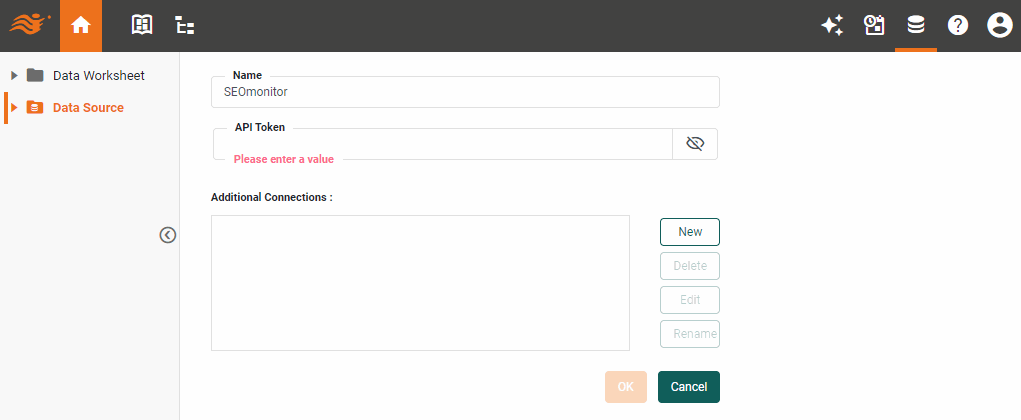Click the Name field containing SEOmonitor
The height and width of the screenshot is (420, 1021).
[x=465, y=92]
